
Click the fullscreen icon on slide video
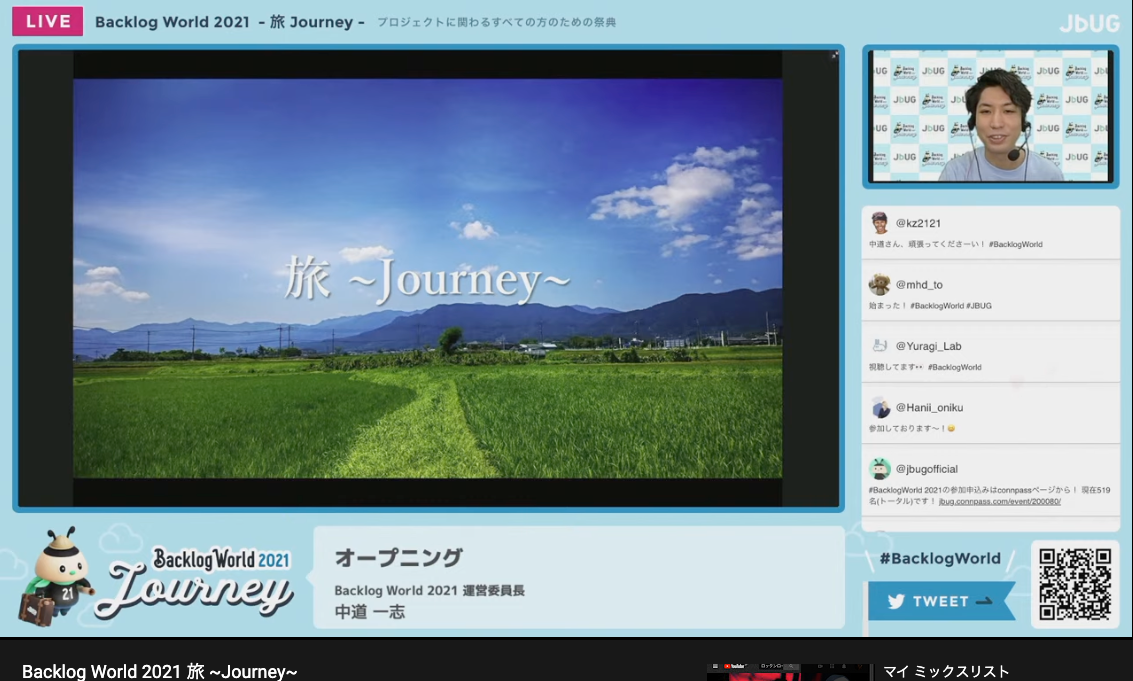point(834,55)
